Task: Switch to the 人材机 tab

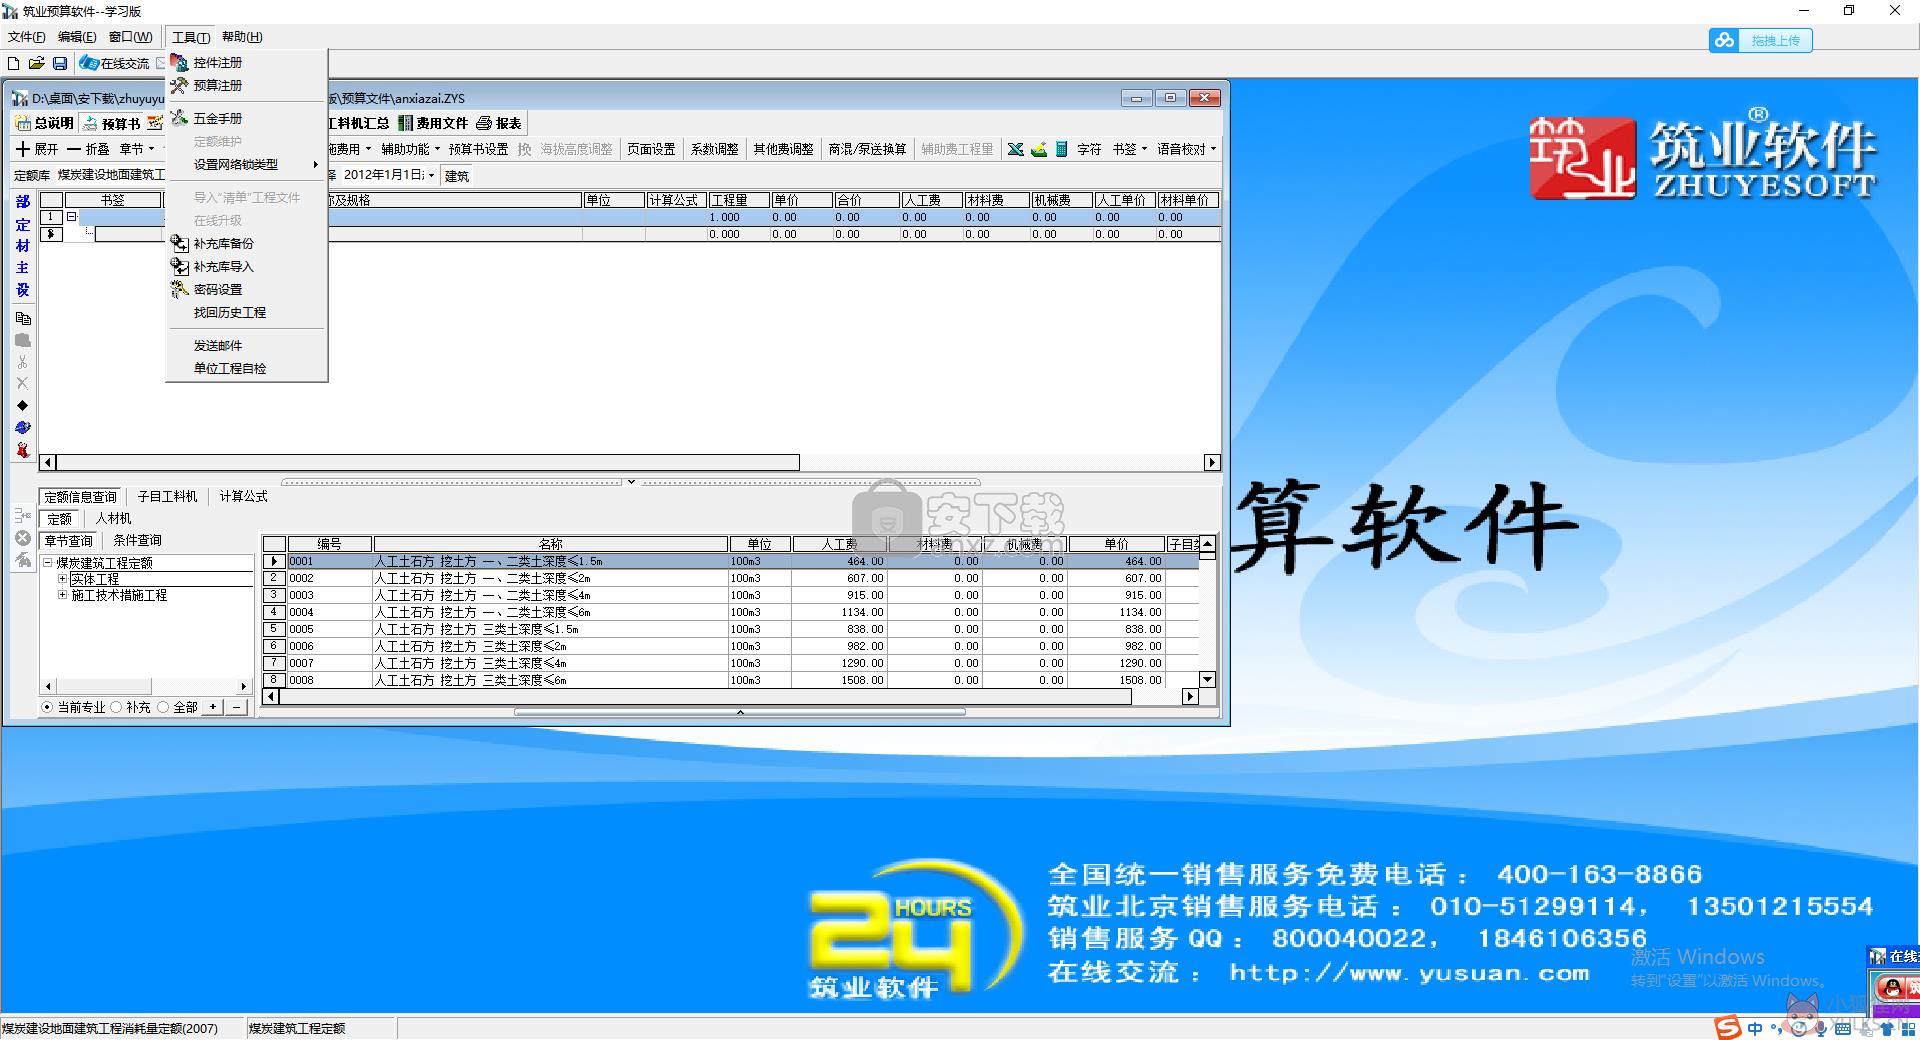Action: pos(113,518)
